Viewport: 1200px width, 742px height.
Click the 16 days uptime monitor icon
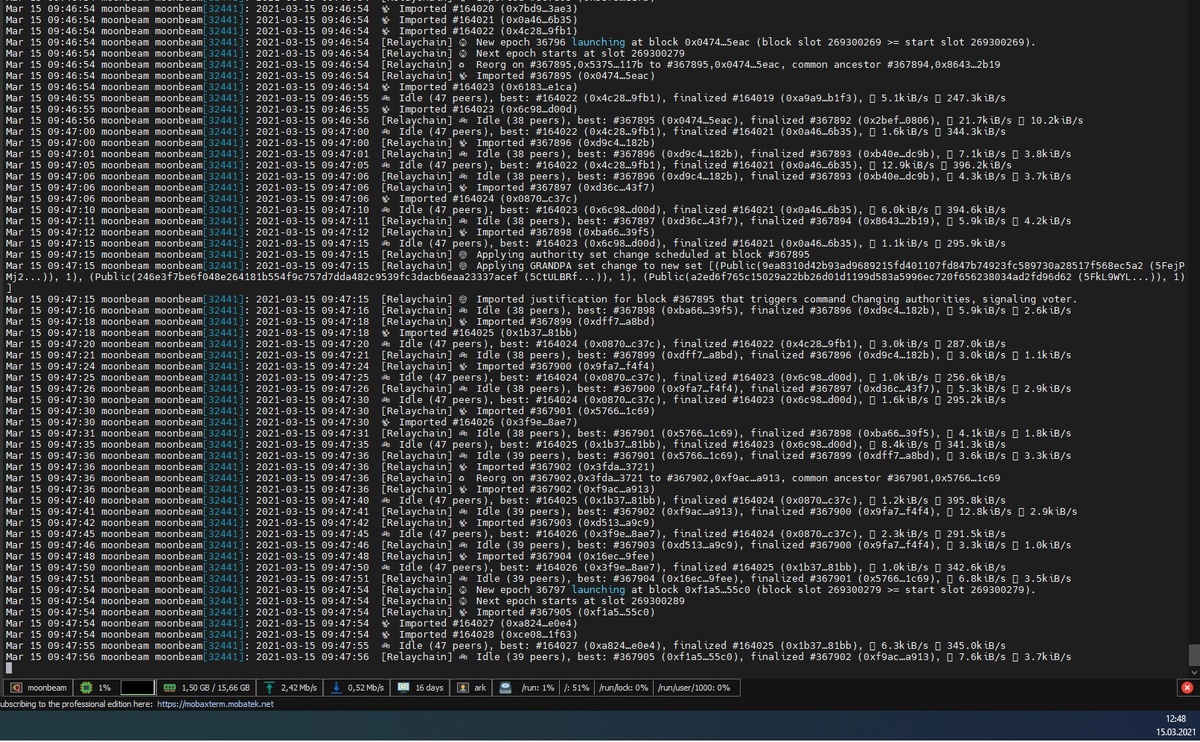click(402, 688)
